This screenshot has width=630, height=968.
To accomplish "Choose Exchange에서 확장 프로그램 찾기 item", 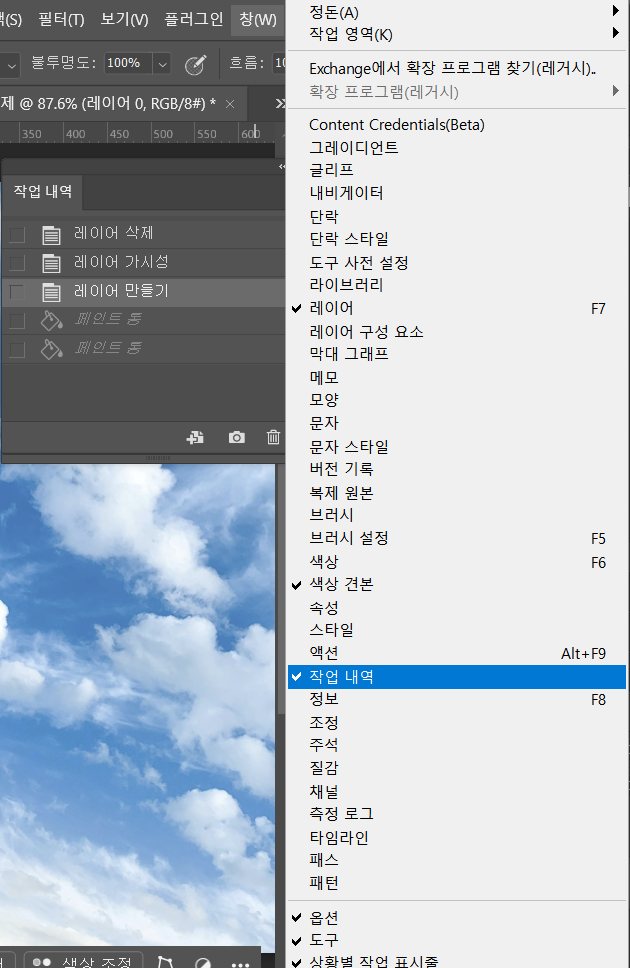I will (457, 68).
